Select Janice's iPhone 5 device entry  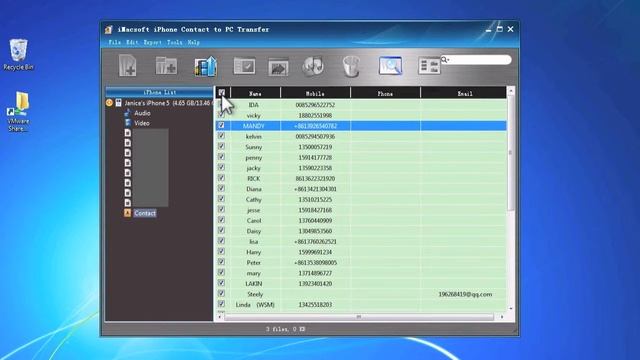[169, 103]
